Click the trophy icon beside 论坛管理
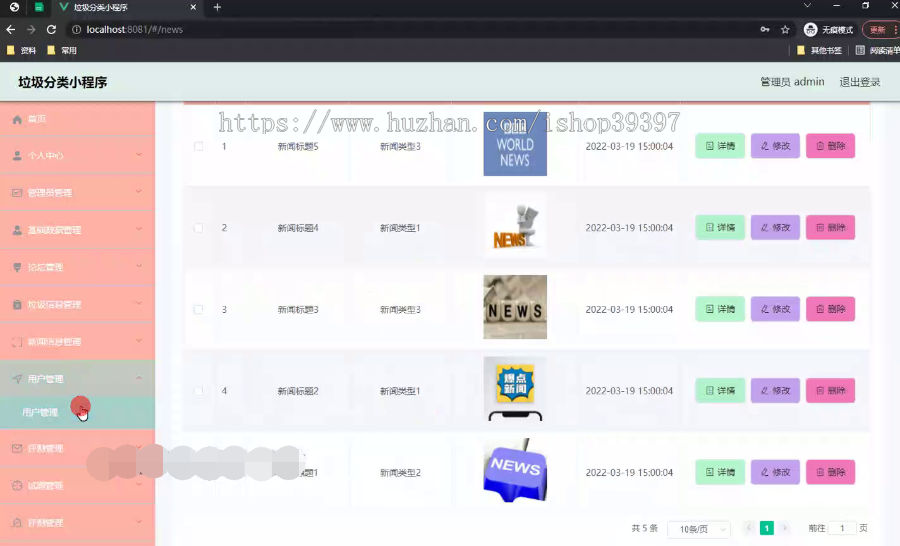 pyautogui.click(x=17, y=268)
